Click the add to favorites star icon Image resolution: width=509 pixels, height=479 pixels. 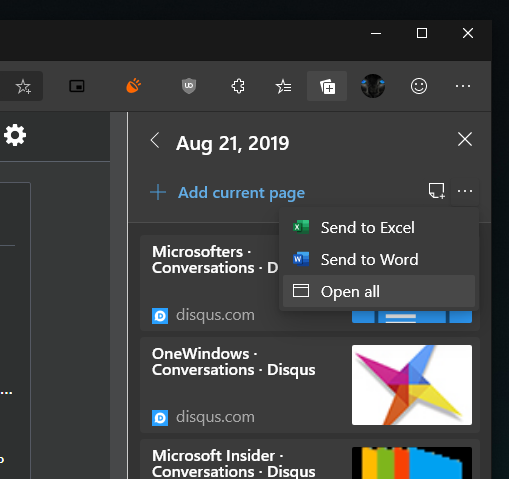[x=23, y=86]
